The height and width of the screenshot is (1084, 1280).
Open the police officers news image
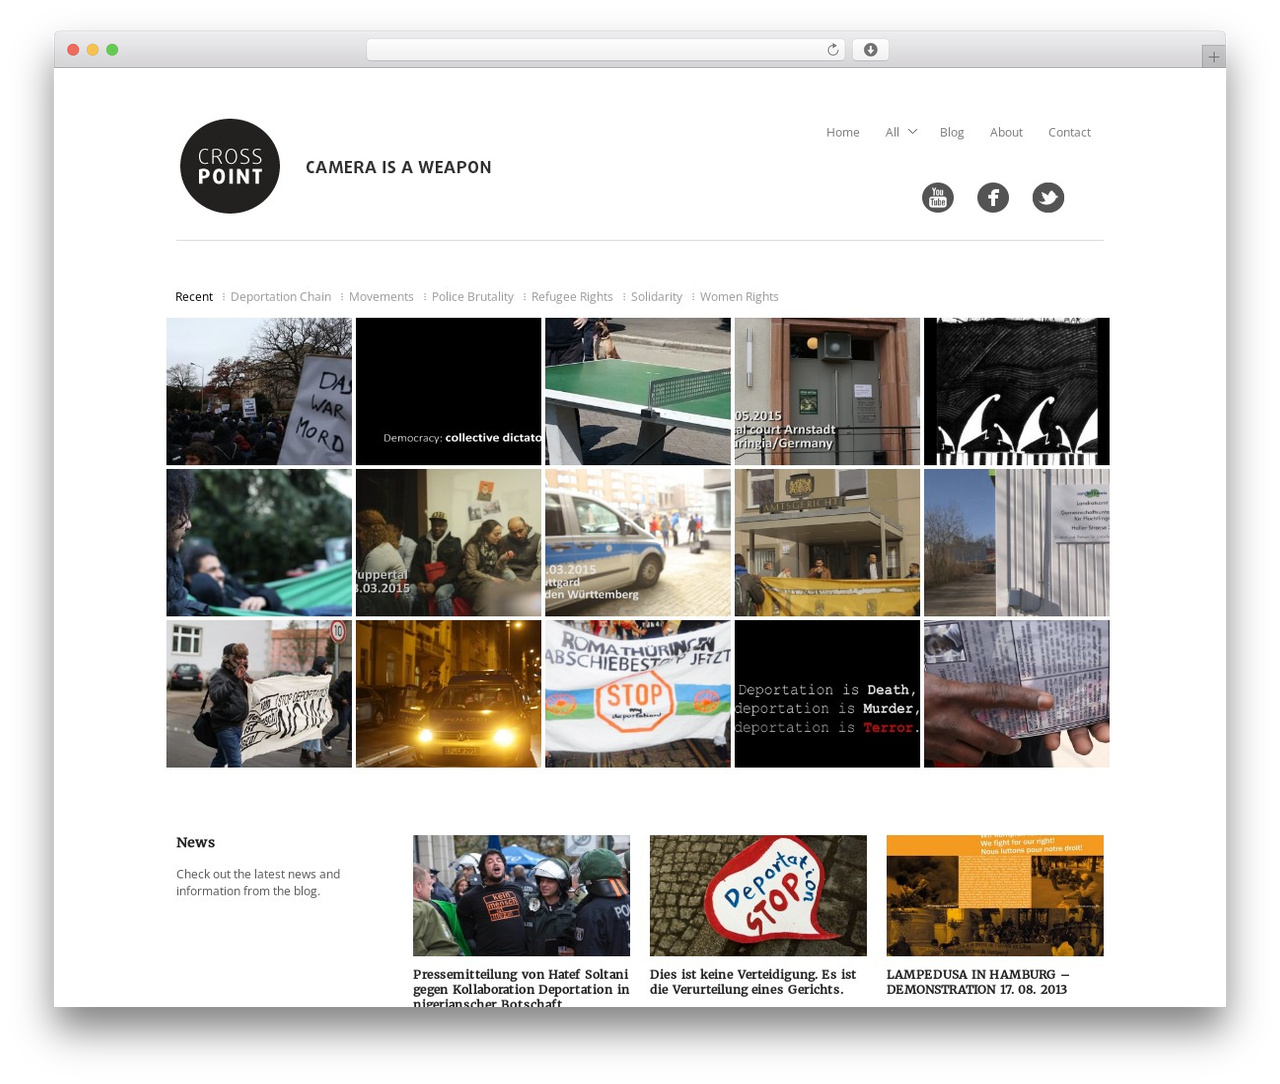[521, 895]
